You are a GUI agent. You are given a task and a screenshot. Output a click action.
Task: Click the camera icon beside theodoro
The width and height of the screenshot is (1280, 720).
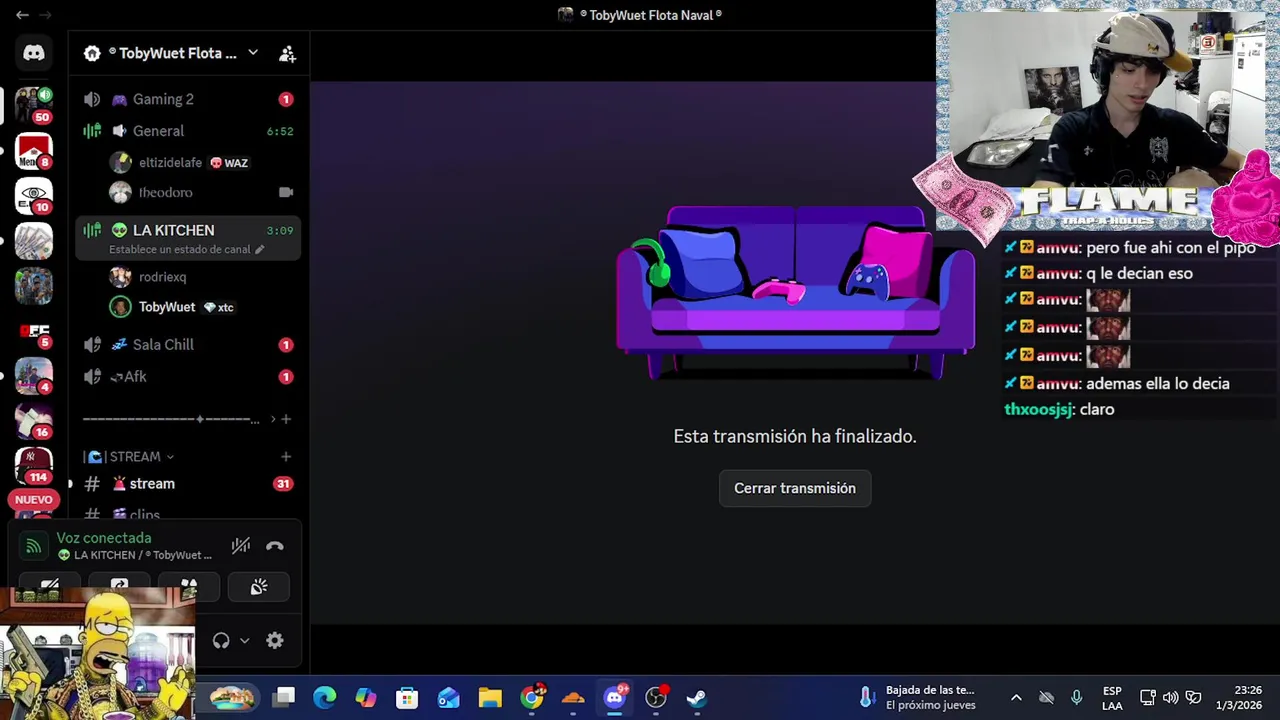click(286, 192)
